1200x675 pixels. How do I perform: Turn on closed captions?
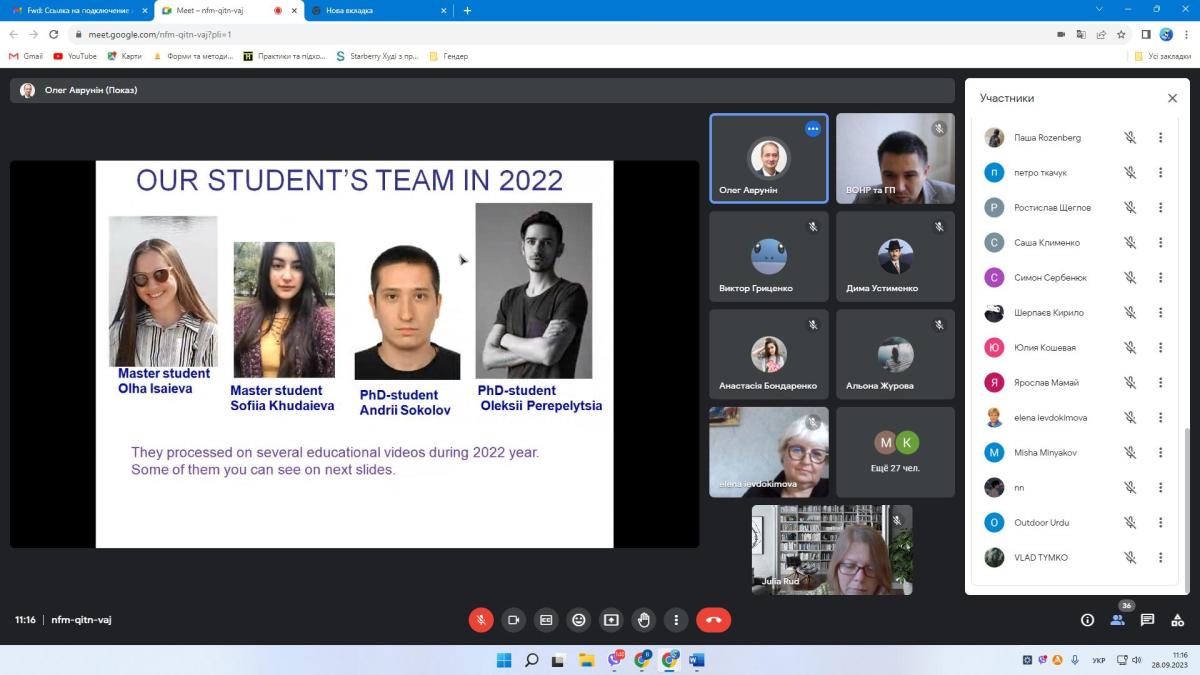[x=546, y=620]
